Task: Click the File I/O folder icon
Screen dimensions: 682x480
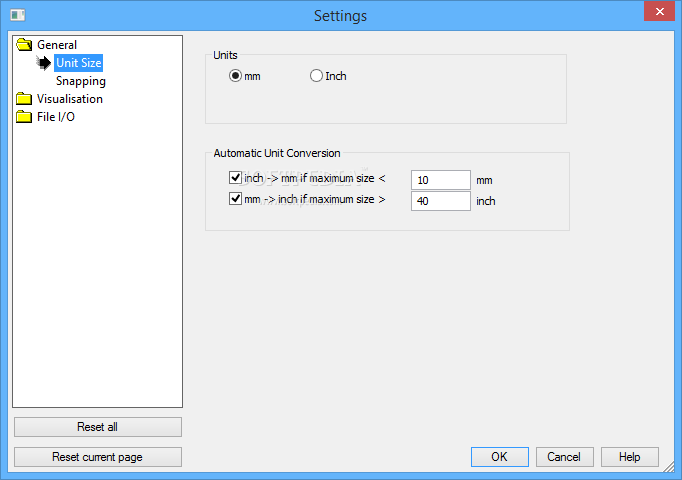Action: [24, 117]
